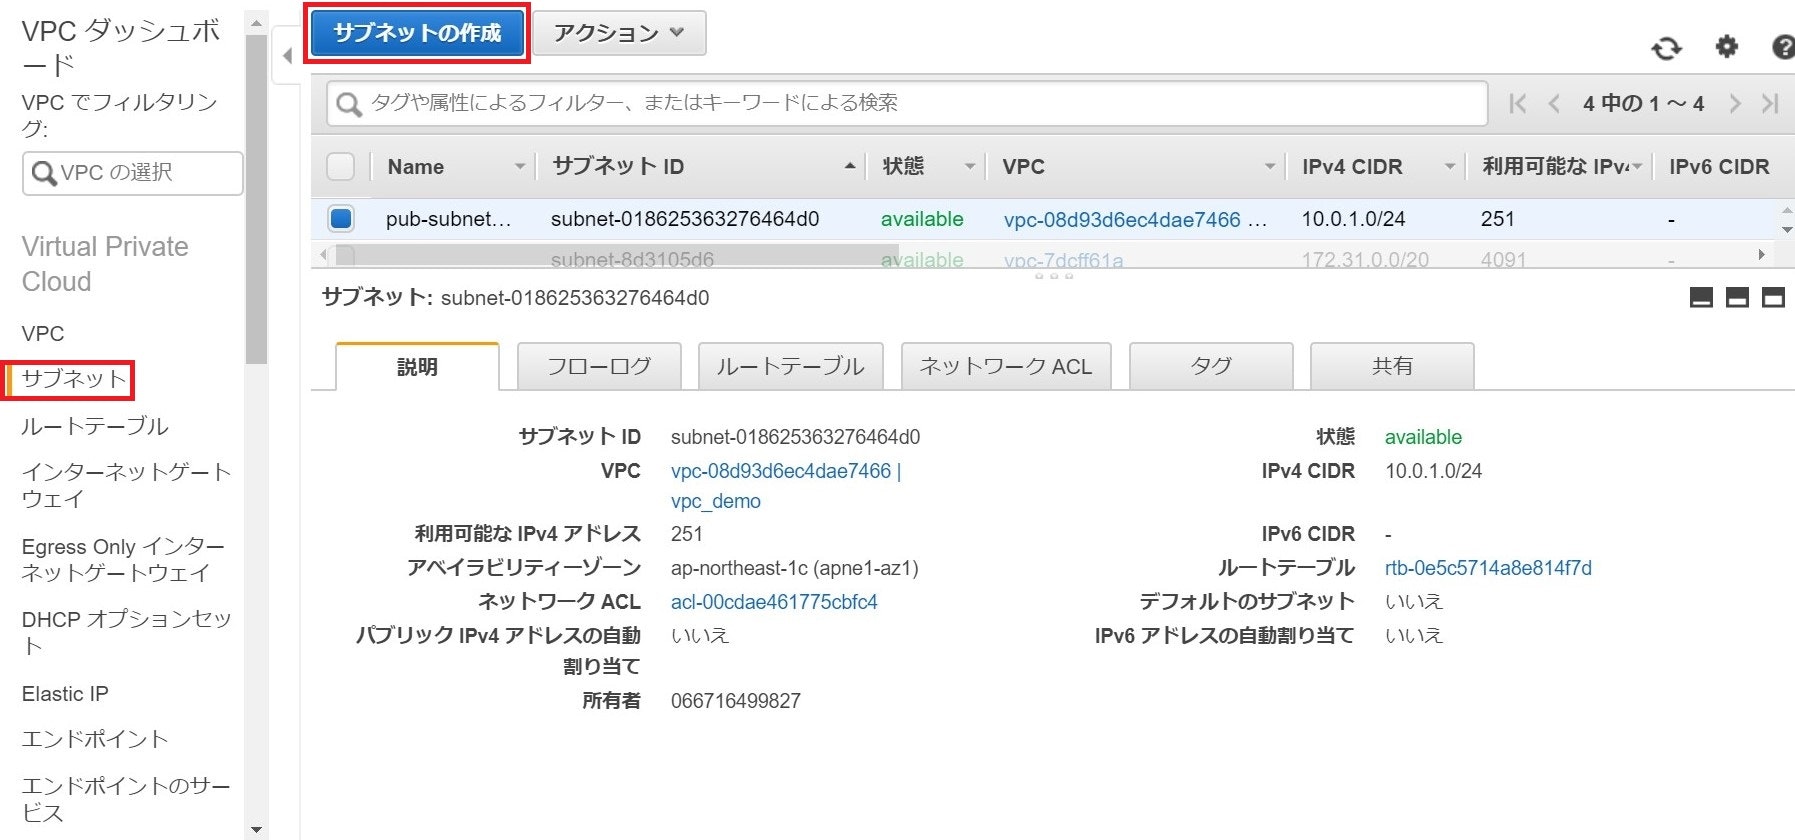Image resolution: width=1795 pixels, height=840 pixels.
Task: Open the help question mark icon
Action: (x=1782, y=47)
